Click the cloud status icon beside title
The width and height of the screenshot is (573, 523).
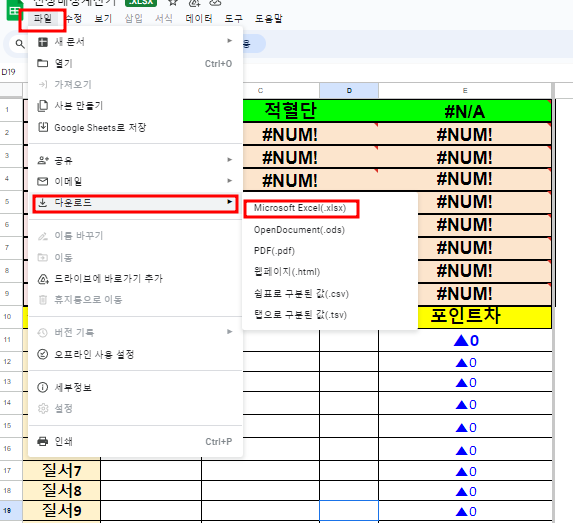215,3
